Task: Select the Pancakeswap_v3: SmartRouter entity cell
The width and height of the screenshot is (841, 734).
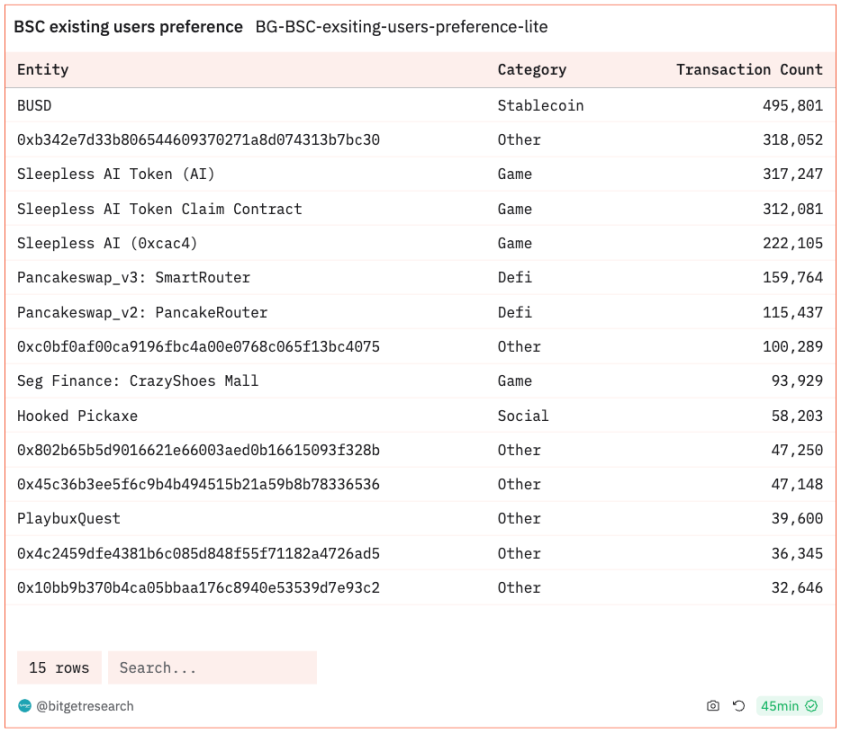Action: click(x=134, y=278)
